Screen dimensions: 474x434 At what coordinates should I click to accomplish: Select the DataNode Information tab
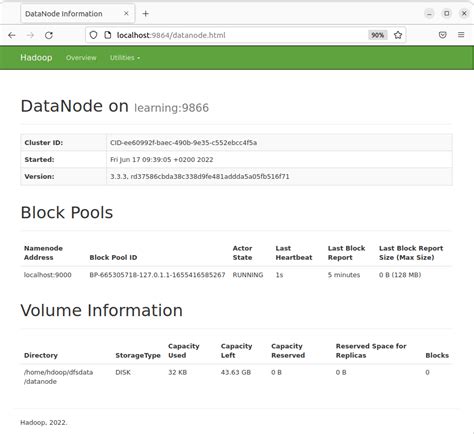77,14
